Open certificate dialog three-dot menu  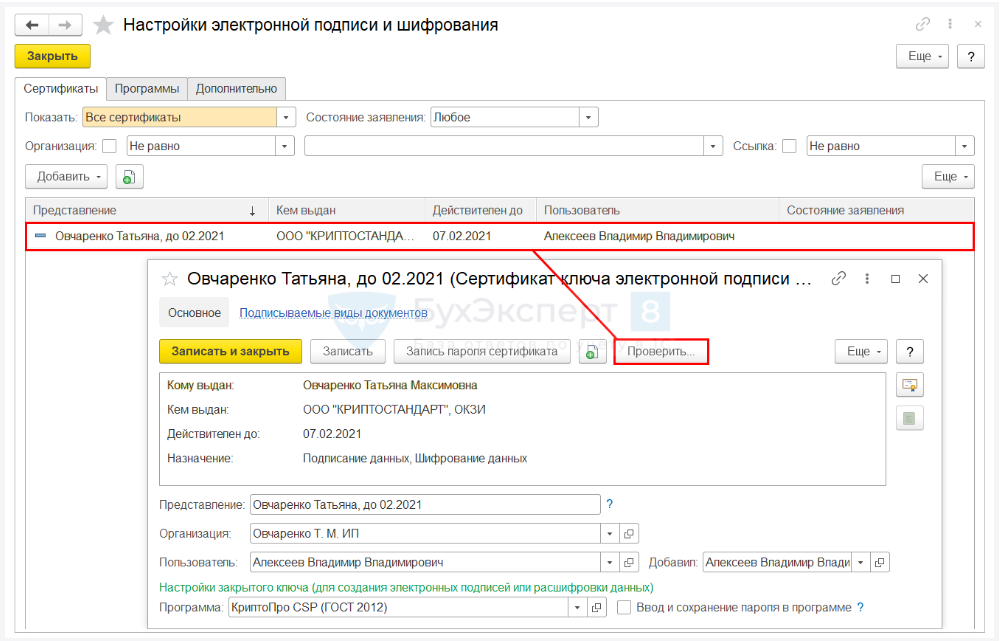click(867, 279)
